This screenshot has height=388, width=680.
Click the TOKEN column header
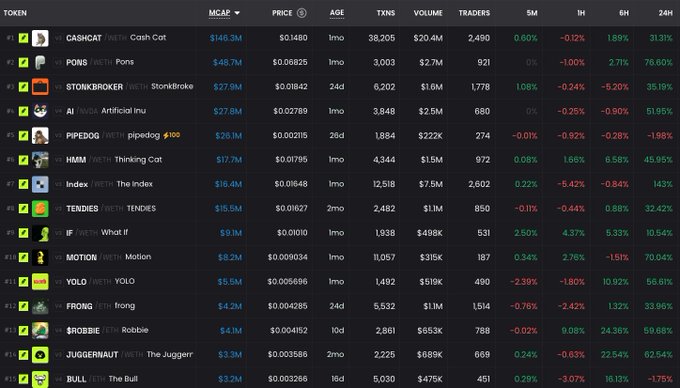(x=15, y=13)
